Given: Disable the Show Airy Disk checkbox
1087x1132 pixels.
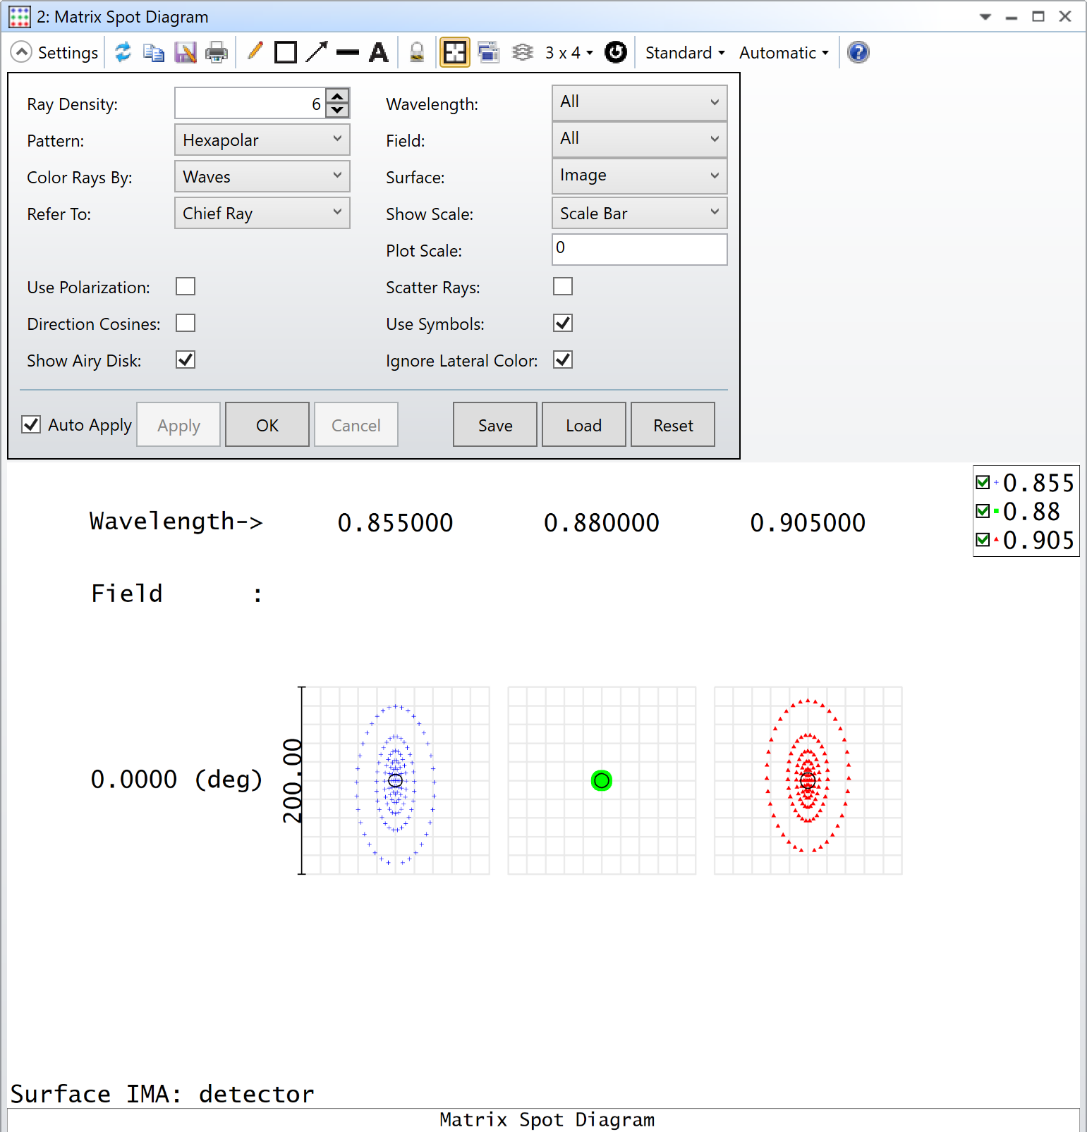Looking at the screenshot, I should (185, 360).
